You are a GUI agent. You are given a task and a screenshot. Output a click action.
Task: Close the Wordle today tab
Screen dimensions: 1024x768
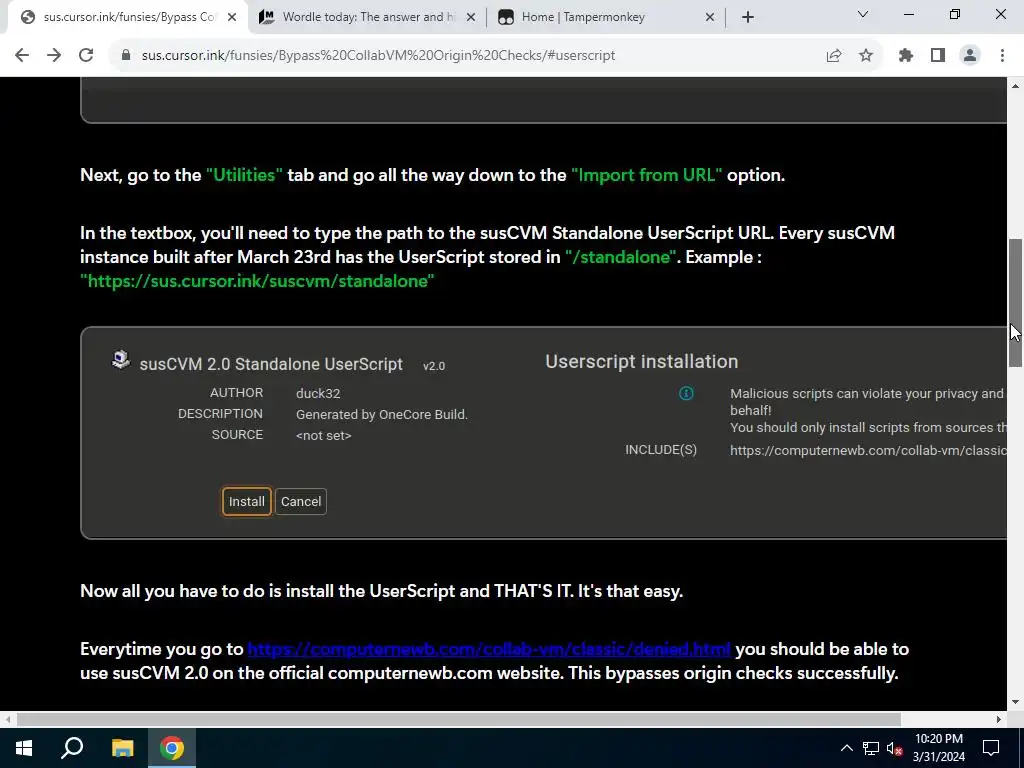(x=471, y=17)
